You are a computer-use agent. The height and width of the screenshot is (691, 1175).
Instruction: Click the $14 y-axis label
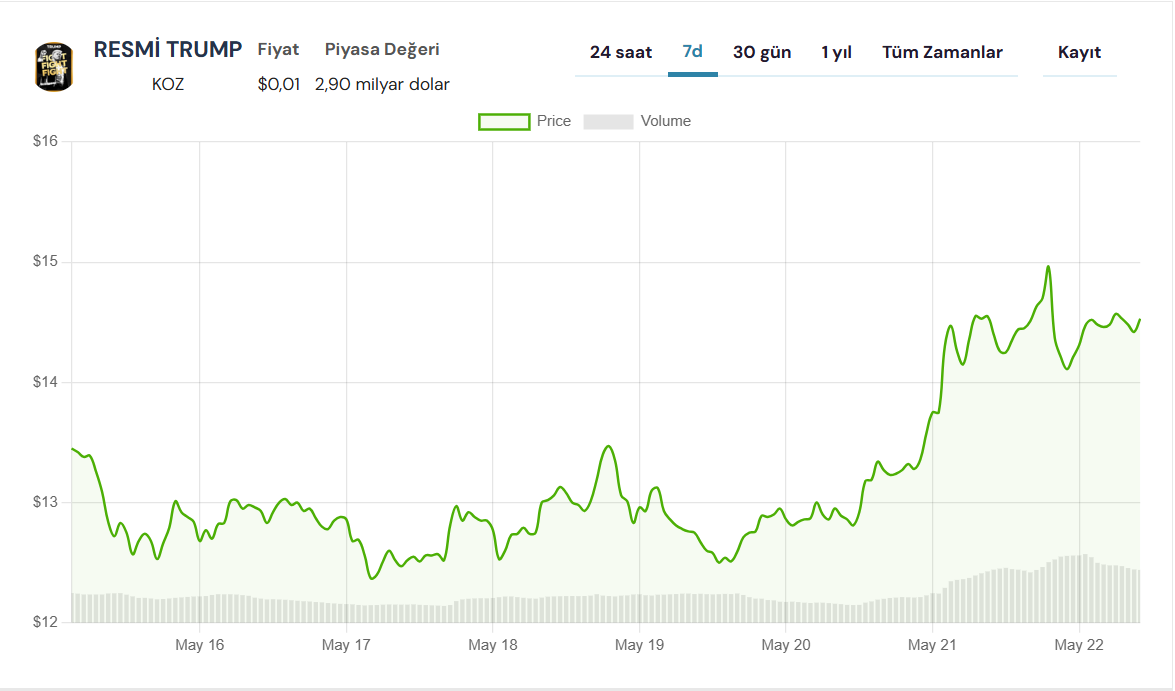click(x=45, y=382)
